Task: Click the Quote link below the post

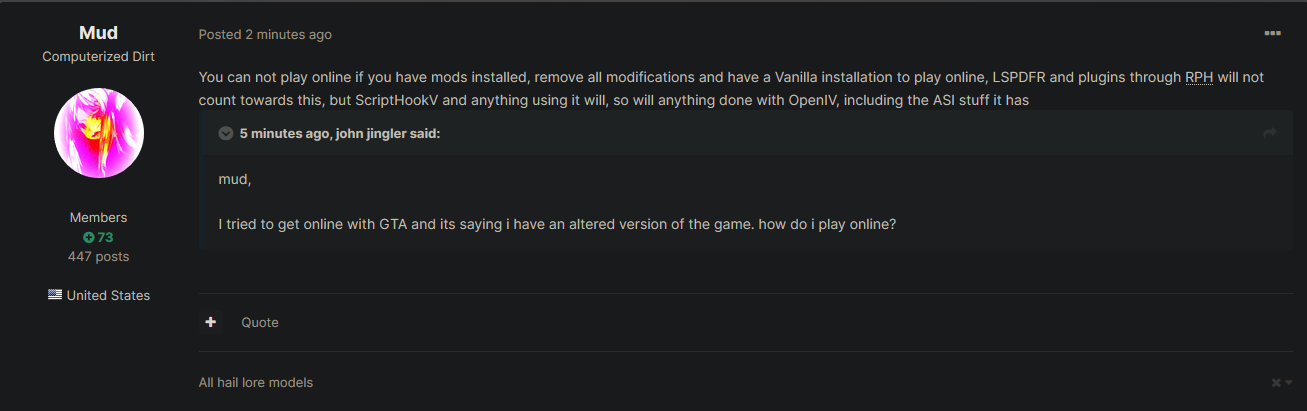Action: pyautogui.click(x=260, y=322)
